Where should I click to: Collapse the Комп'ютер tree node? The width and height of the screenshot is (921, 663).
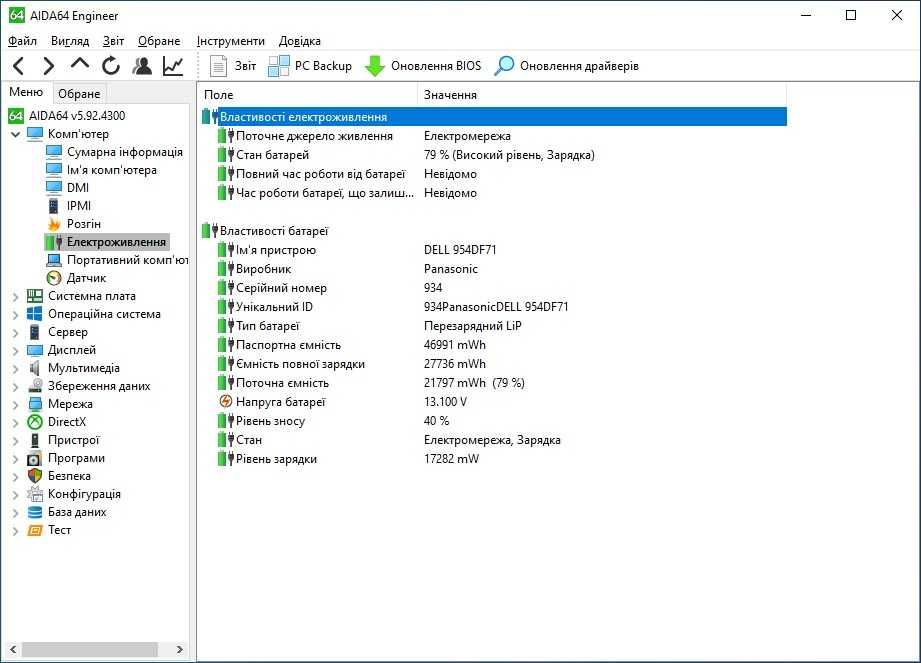coord(16,134)
